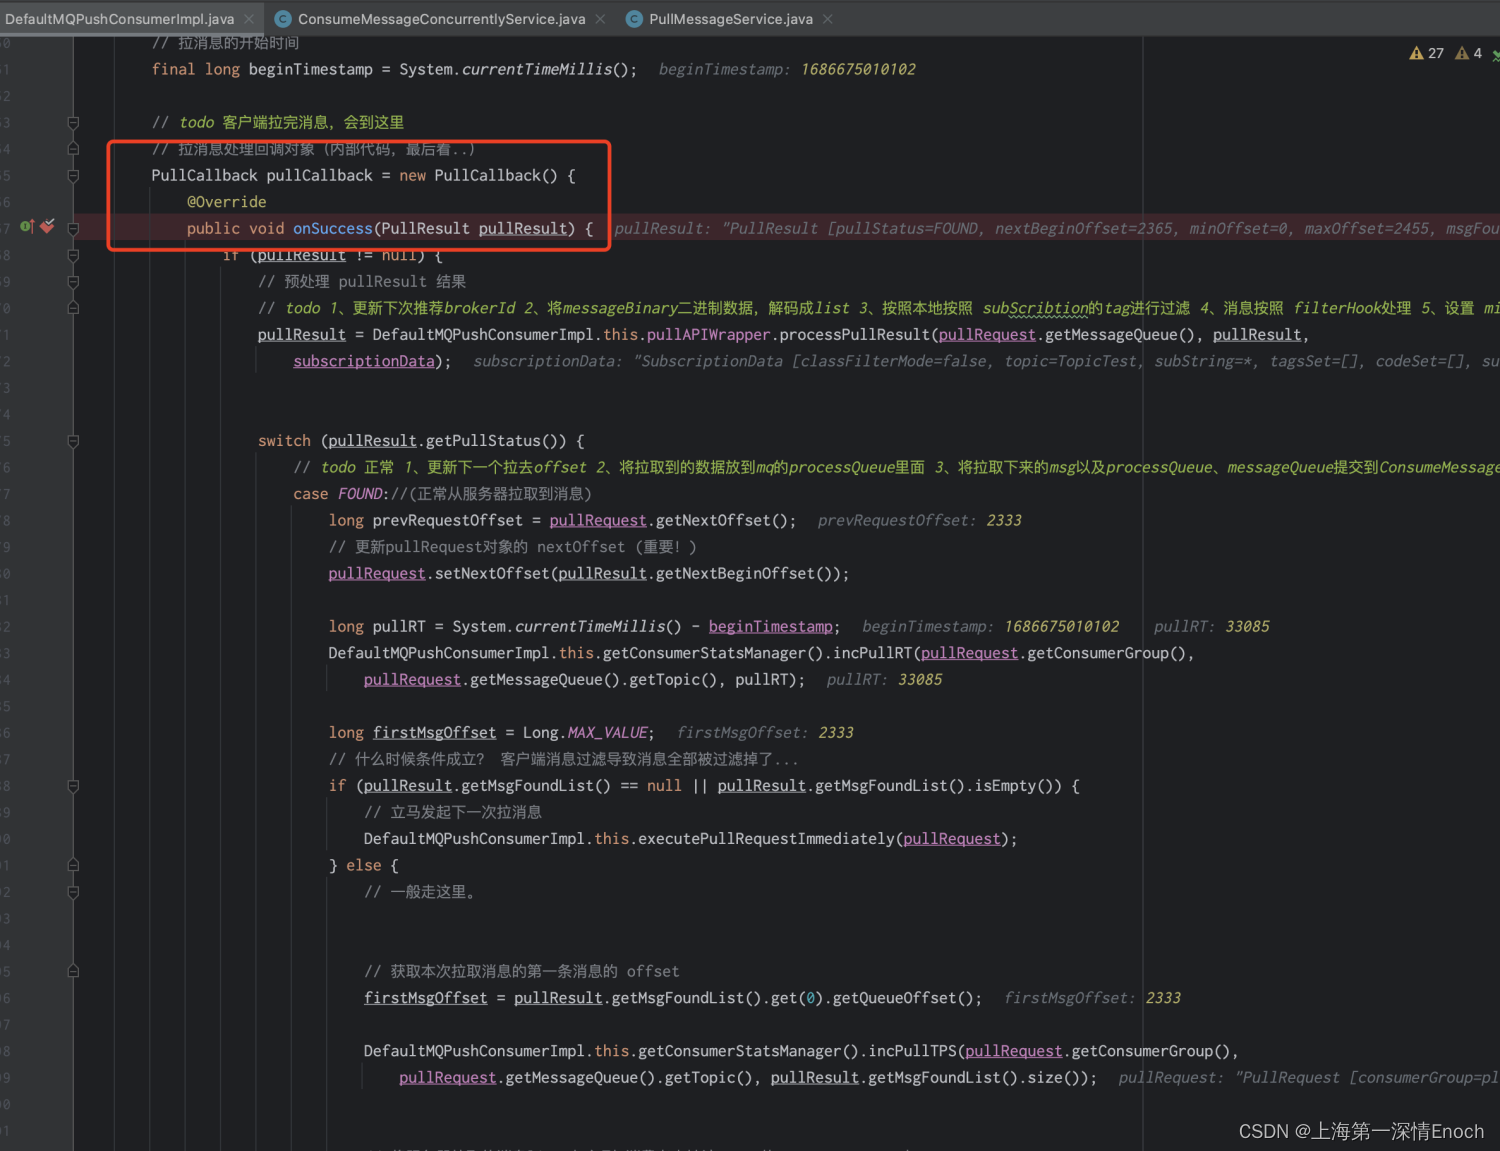Toggle the fold at the '// todo 1、更新下次推荐brokerId' comment
Viewport: 1500px width, 1151px height.
coord(73,308)
